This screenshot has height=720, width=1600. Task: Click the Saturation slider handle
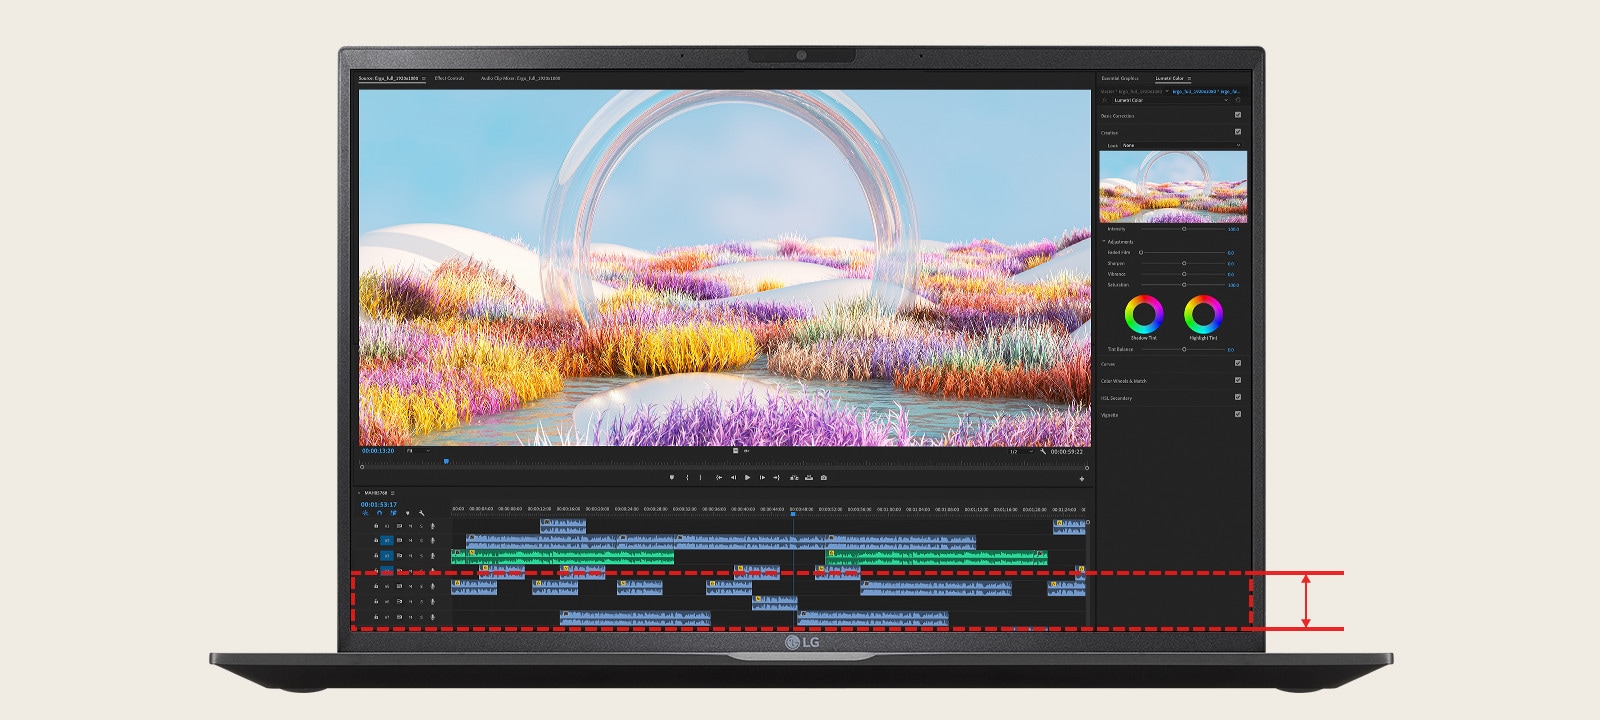click(x=1184, y=285)
